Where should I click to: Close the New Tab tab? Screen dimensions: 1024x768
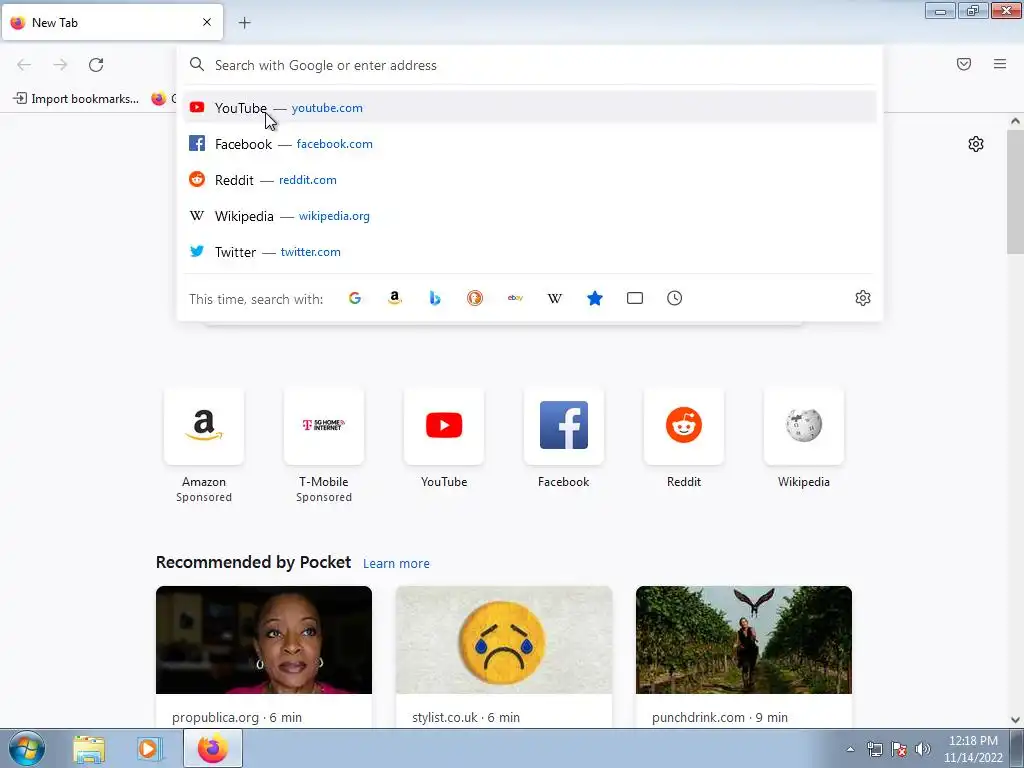[207, 22]
